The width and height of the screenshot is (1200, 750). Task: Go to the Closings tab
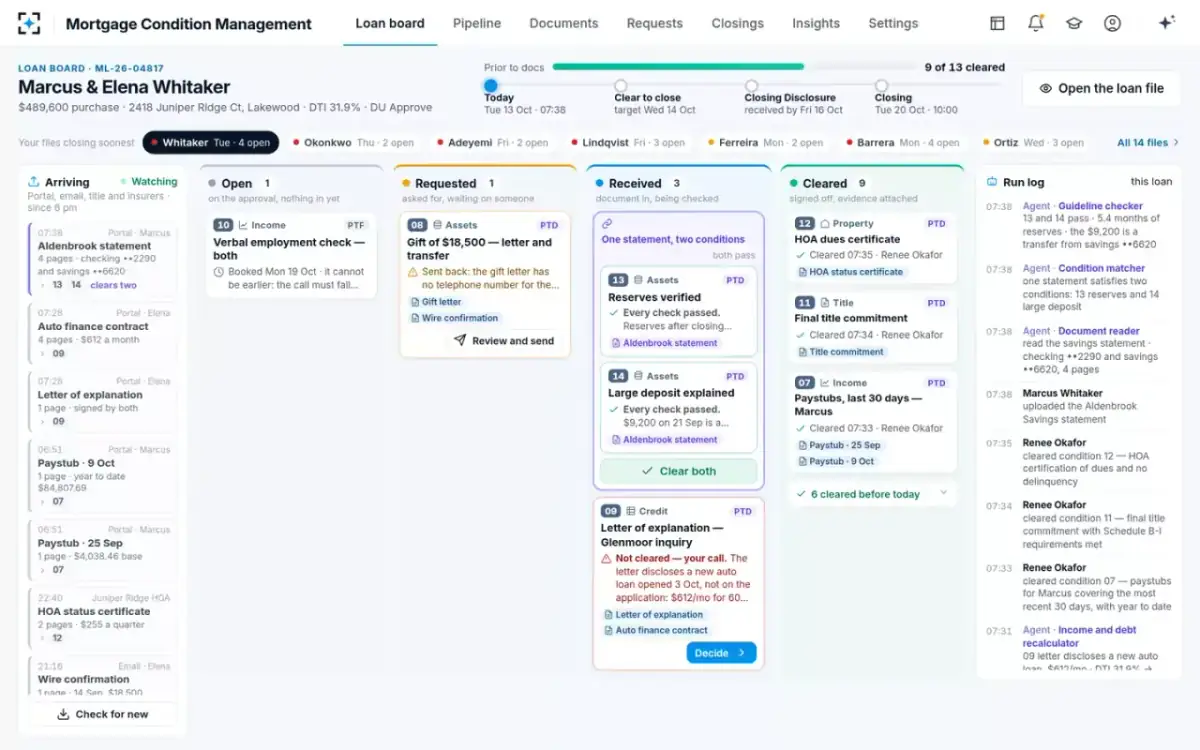(738, 23)
